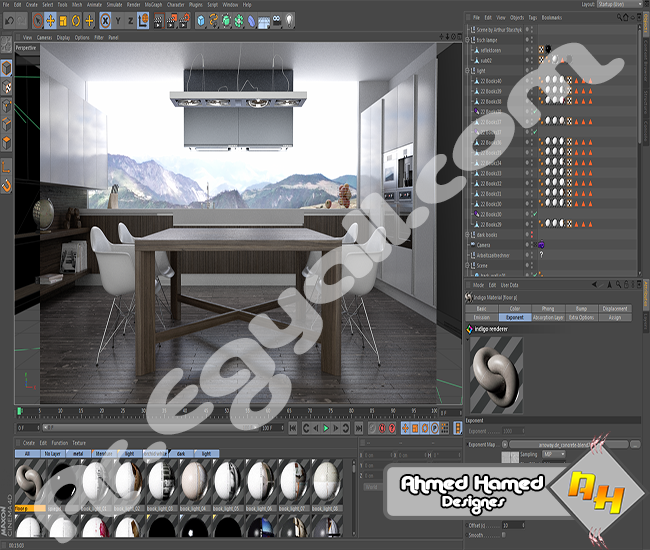Go to end of animation
This screenshot has width=650, height=550.
pos(359,428)
